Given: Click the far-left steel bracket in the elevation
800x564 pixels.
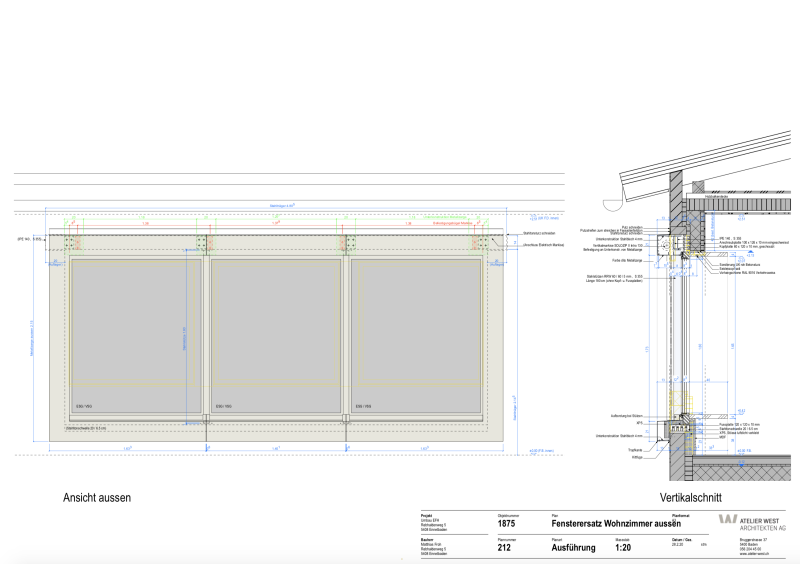Looking at the screenshot, I should click(69, 243).
